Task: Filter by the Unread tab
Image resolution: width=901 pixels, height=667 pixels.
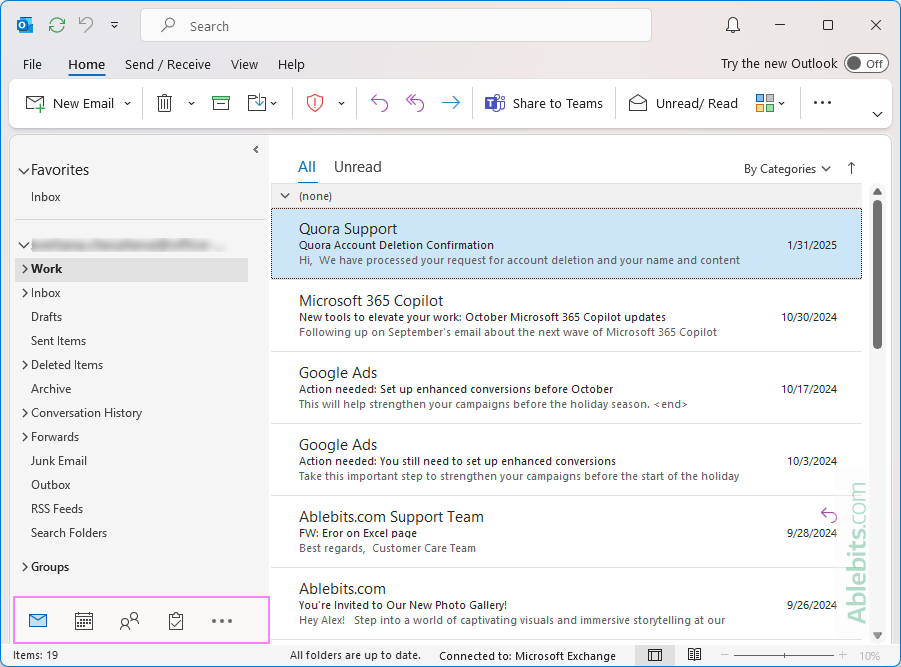Action: coord(357,167)
